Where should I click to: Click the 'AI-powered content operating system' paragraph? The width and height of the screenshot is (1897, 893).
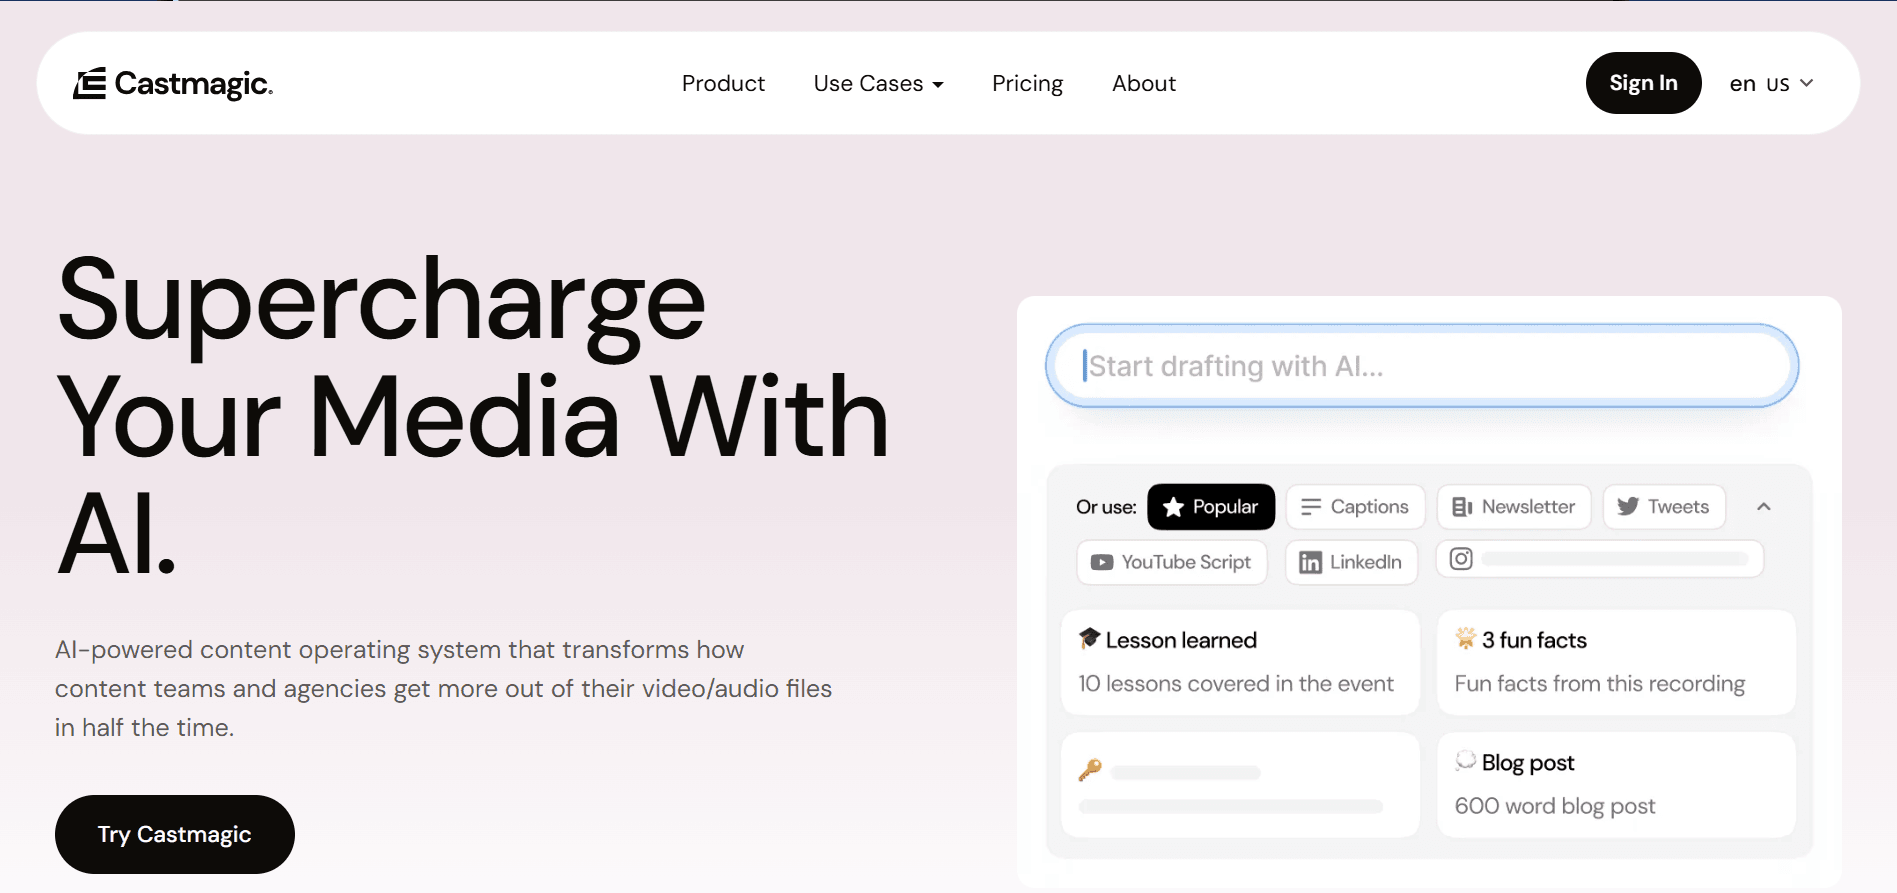pos(443,688)
